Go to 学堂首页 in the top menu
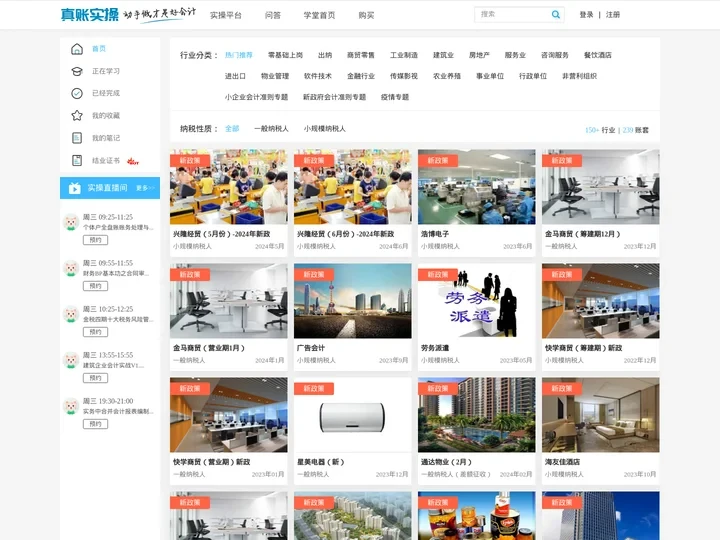Screen dimensions: 720x540 319,15
